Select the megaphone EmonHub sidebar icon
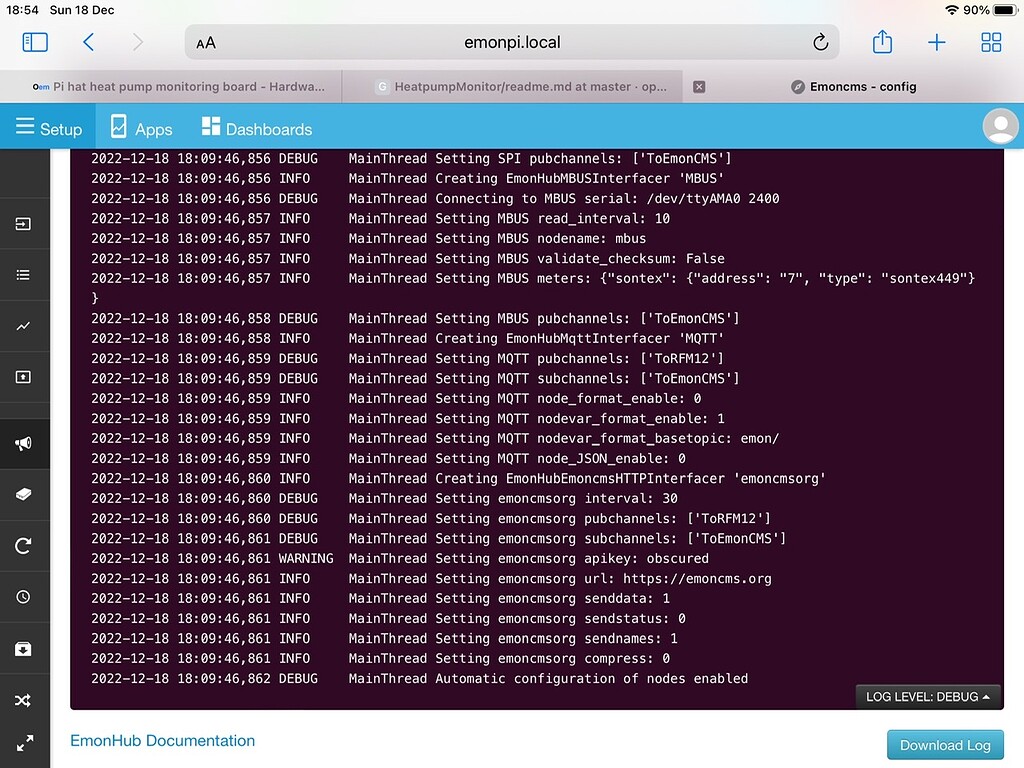The height and width of the screenshot is (768, 1024). pos(23,444)
